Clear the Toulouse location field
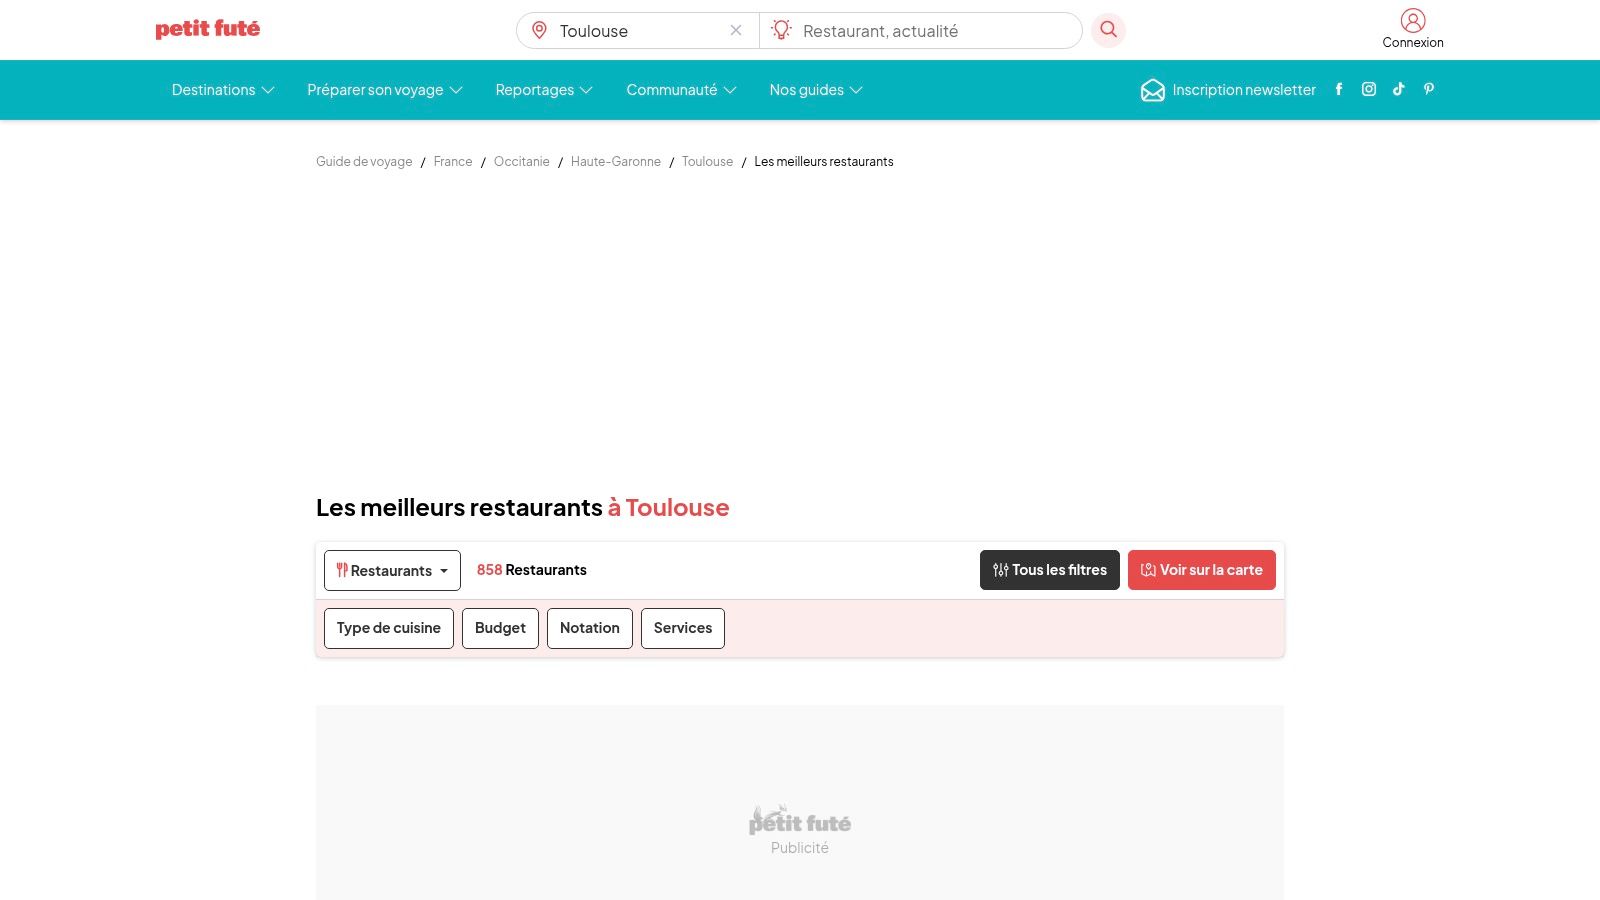Image resolution: width=1600 pixels, height=900 pixels. click(736, 30)
